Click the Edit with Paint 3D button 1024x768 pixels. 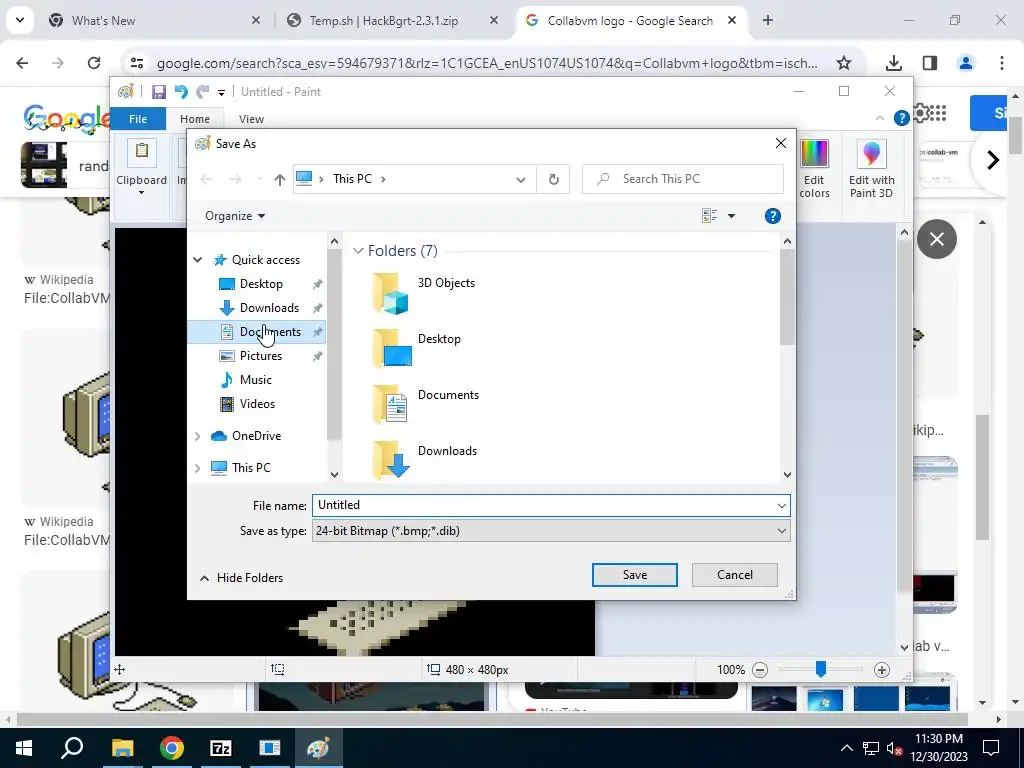871,168
